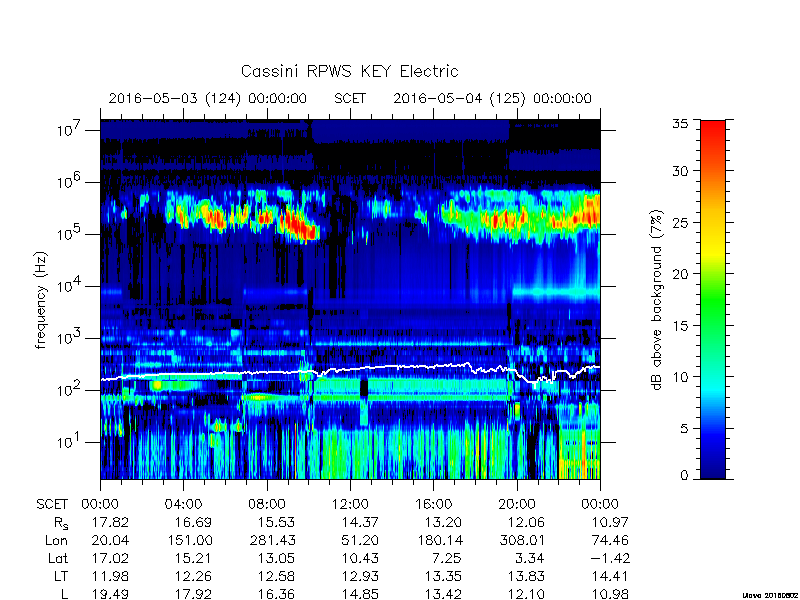Click the 'frequency (Hz)' axis label
The width and height of the screenshot is (800, 600).
[41, 300]
